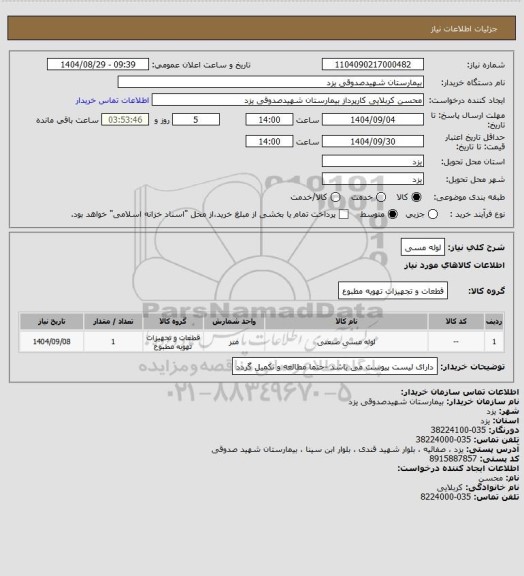
Task: Click the family name value کربلایی
Action: click(449, 487)
